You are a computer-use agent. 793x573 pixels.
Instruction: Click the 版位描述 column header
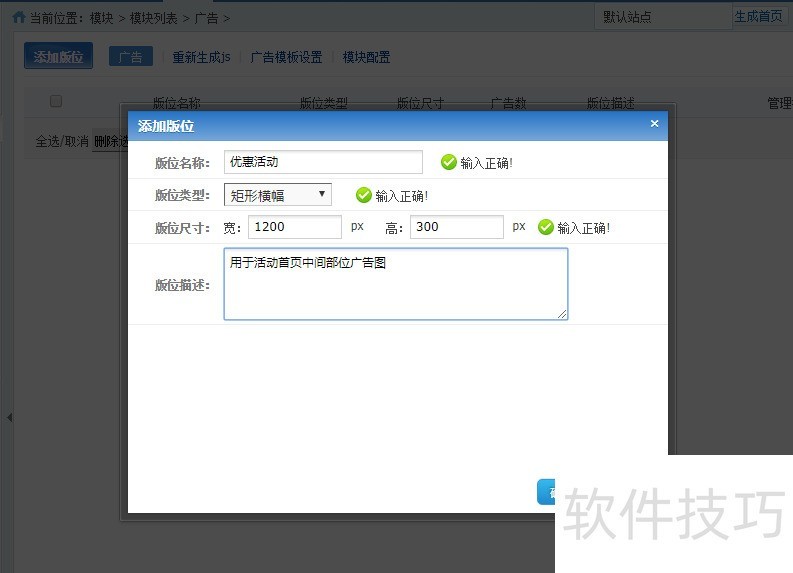[610, 103]
